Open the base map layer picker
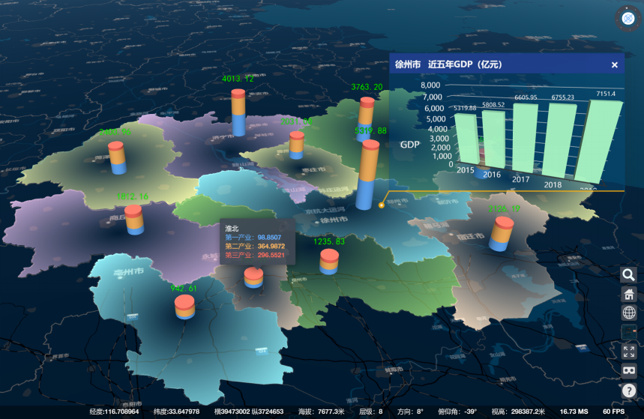This screenshot has height=419, width=644. [x=628, y=332]
